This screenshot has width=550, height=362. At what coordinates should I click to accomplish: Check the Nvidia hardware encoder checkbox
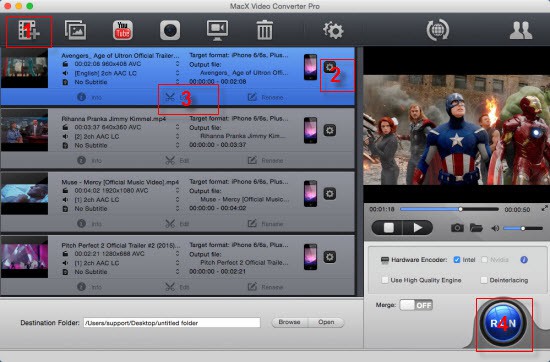[484, 260]
